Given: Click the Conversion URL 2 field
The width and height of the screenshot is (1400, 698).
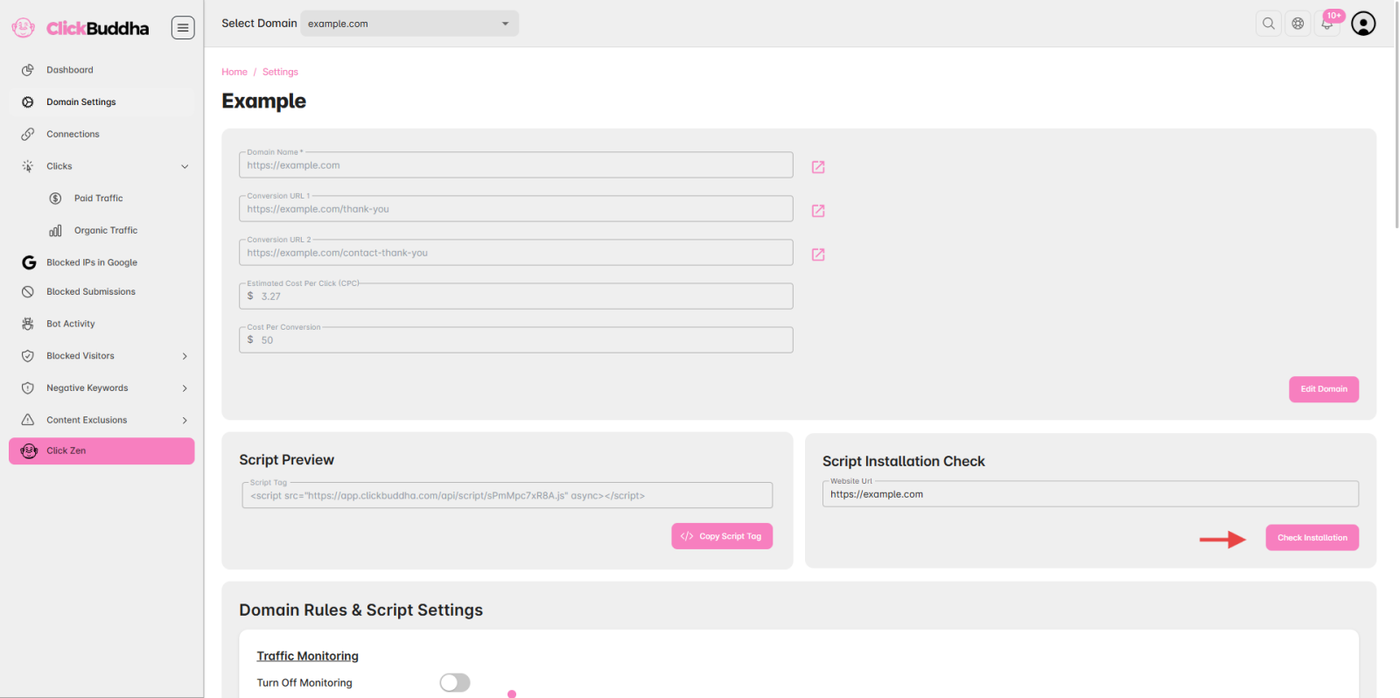Looking at the screenshot, I should pyautogui.click(x=516, y=253).
